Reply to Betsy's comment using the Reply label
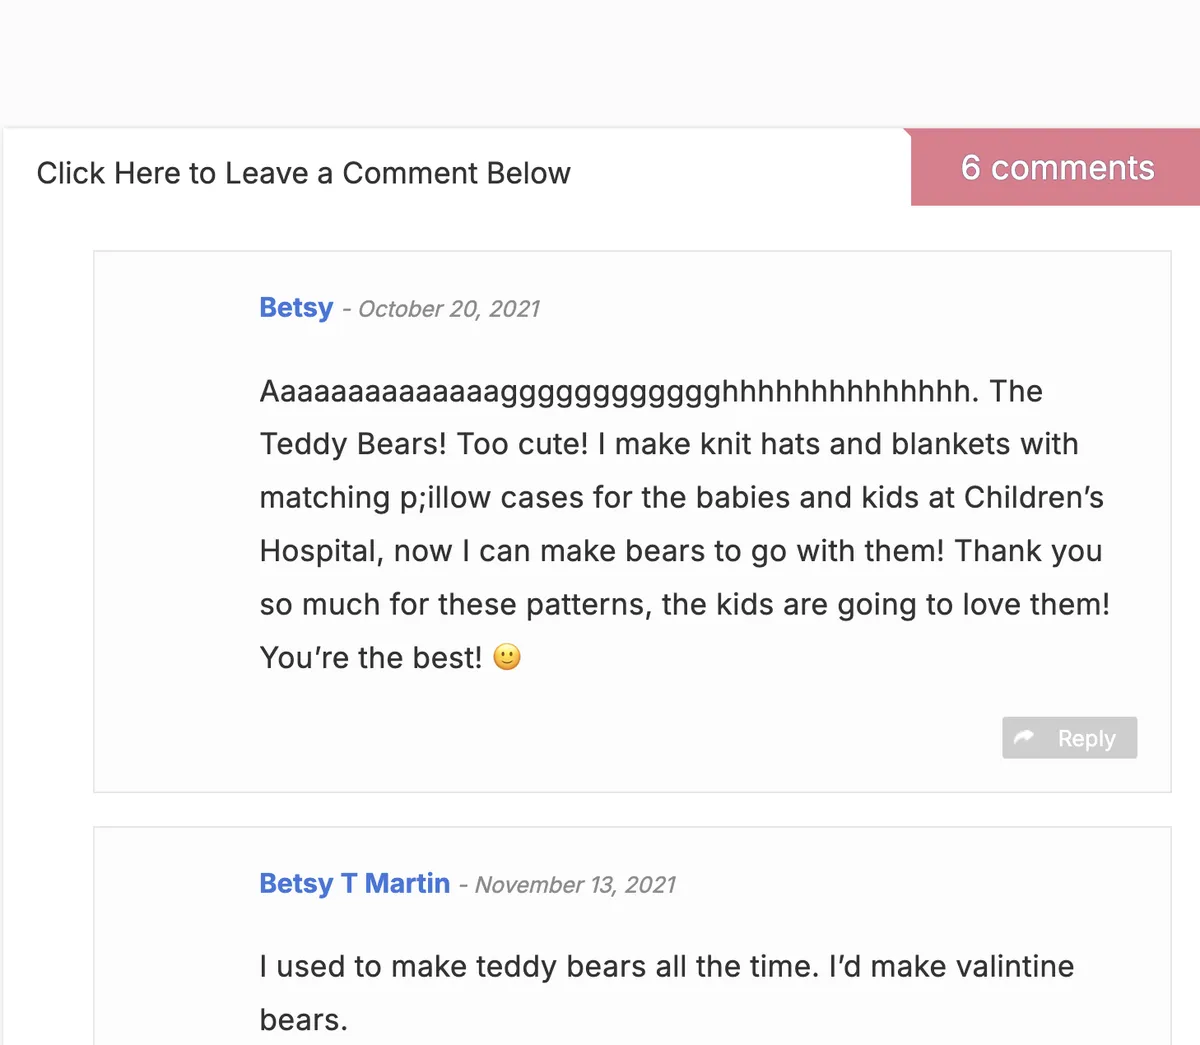 pyautogui.click(x=1086, y=738)
